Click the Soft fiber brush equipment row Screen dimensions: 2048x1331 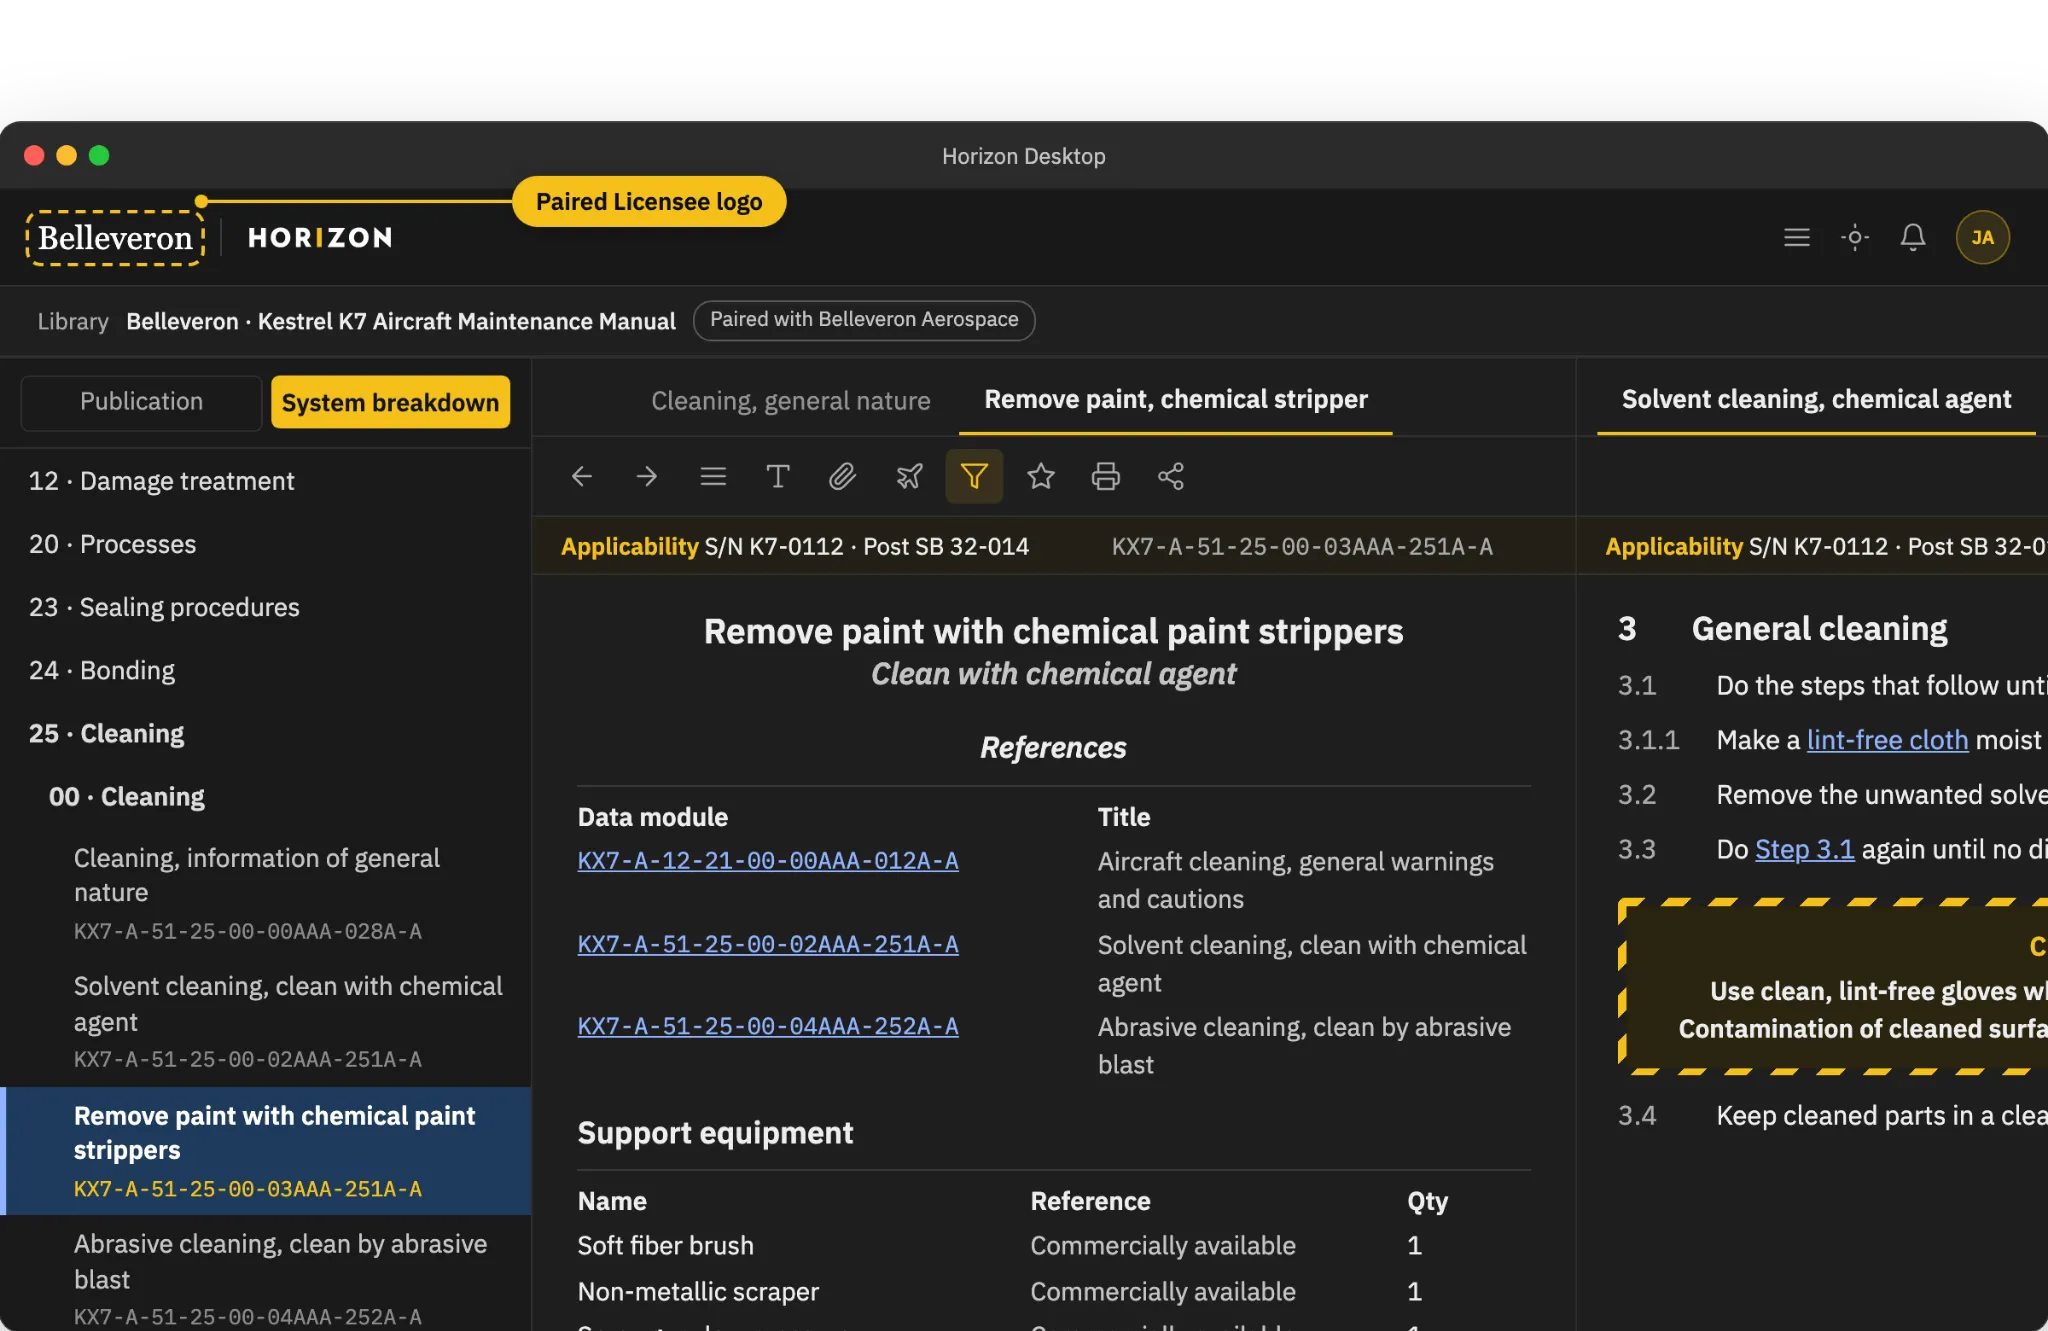click(x=1054, y=1246)
